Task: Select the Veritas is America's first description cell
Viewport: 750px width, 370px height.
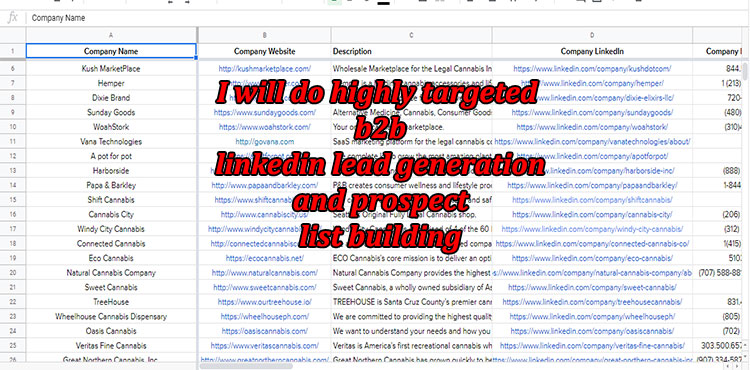Action: point(411,346)
